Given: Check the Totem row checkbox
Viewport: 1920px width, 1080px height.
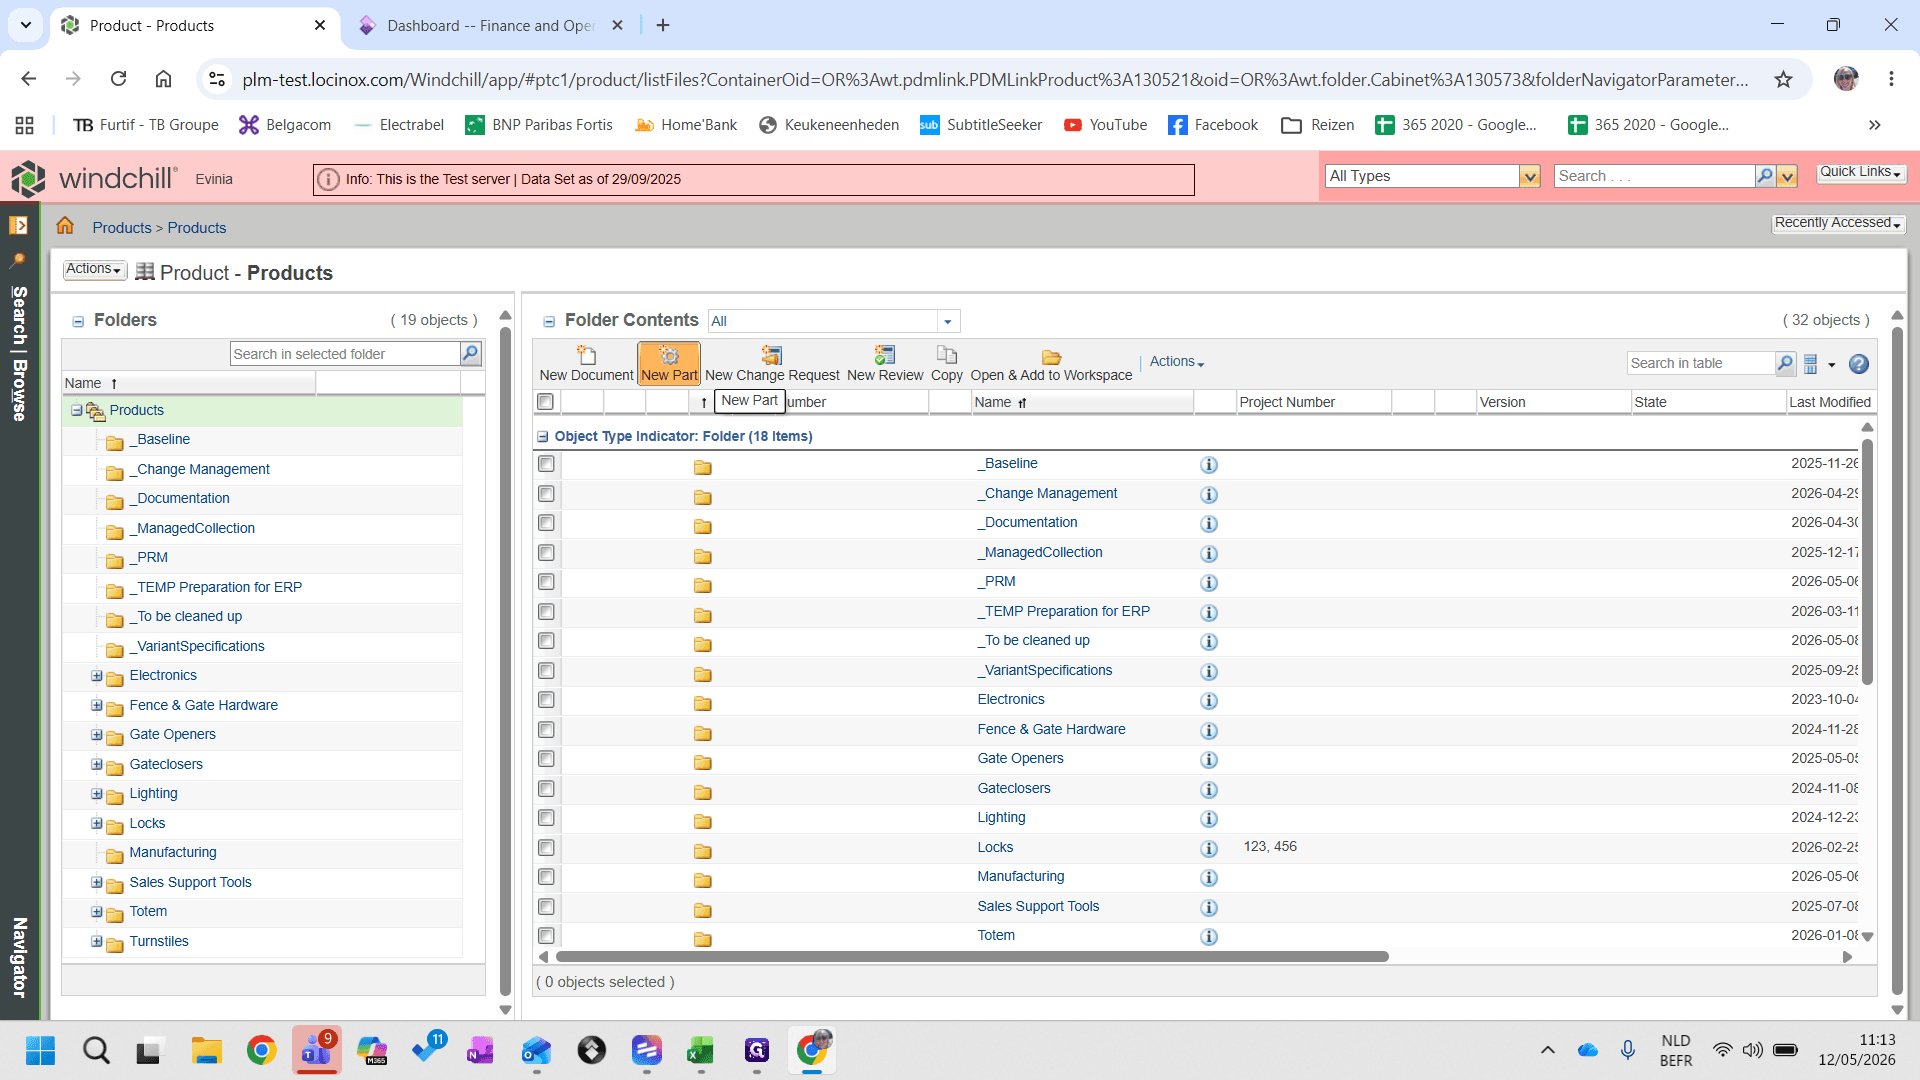Looking at the screenshot, I should 546,936.
